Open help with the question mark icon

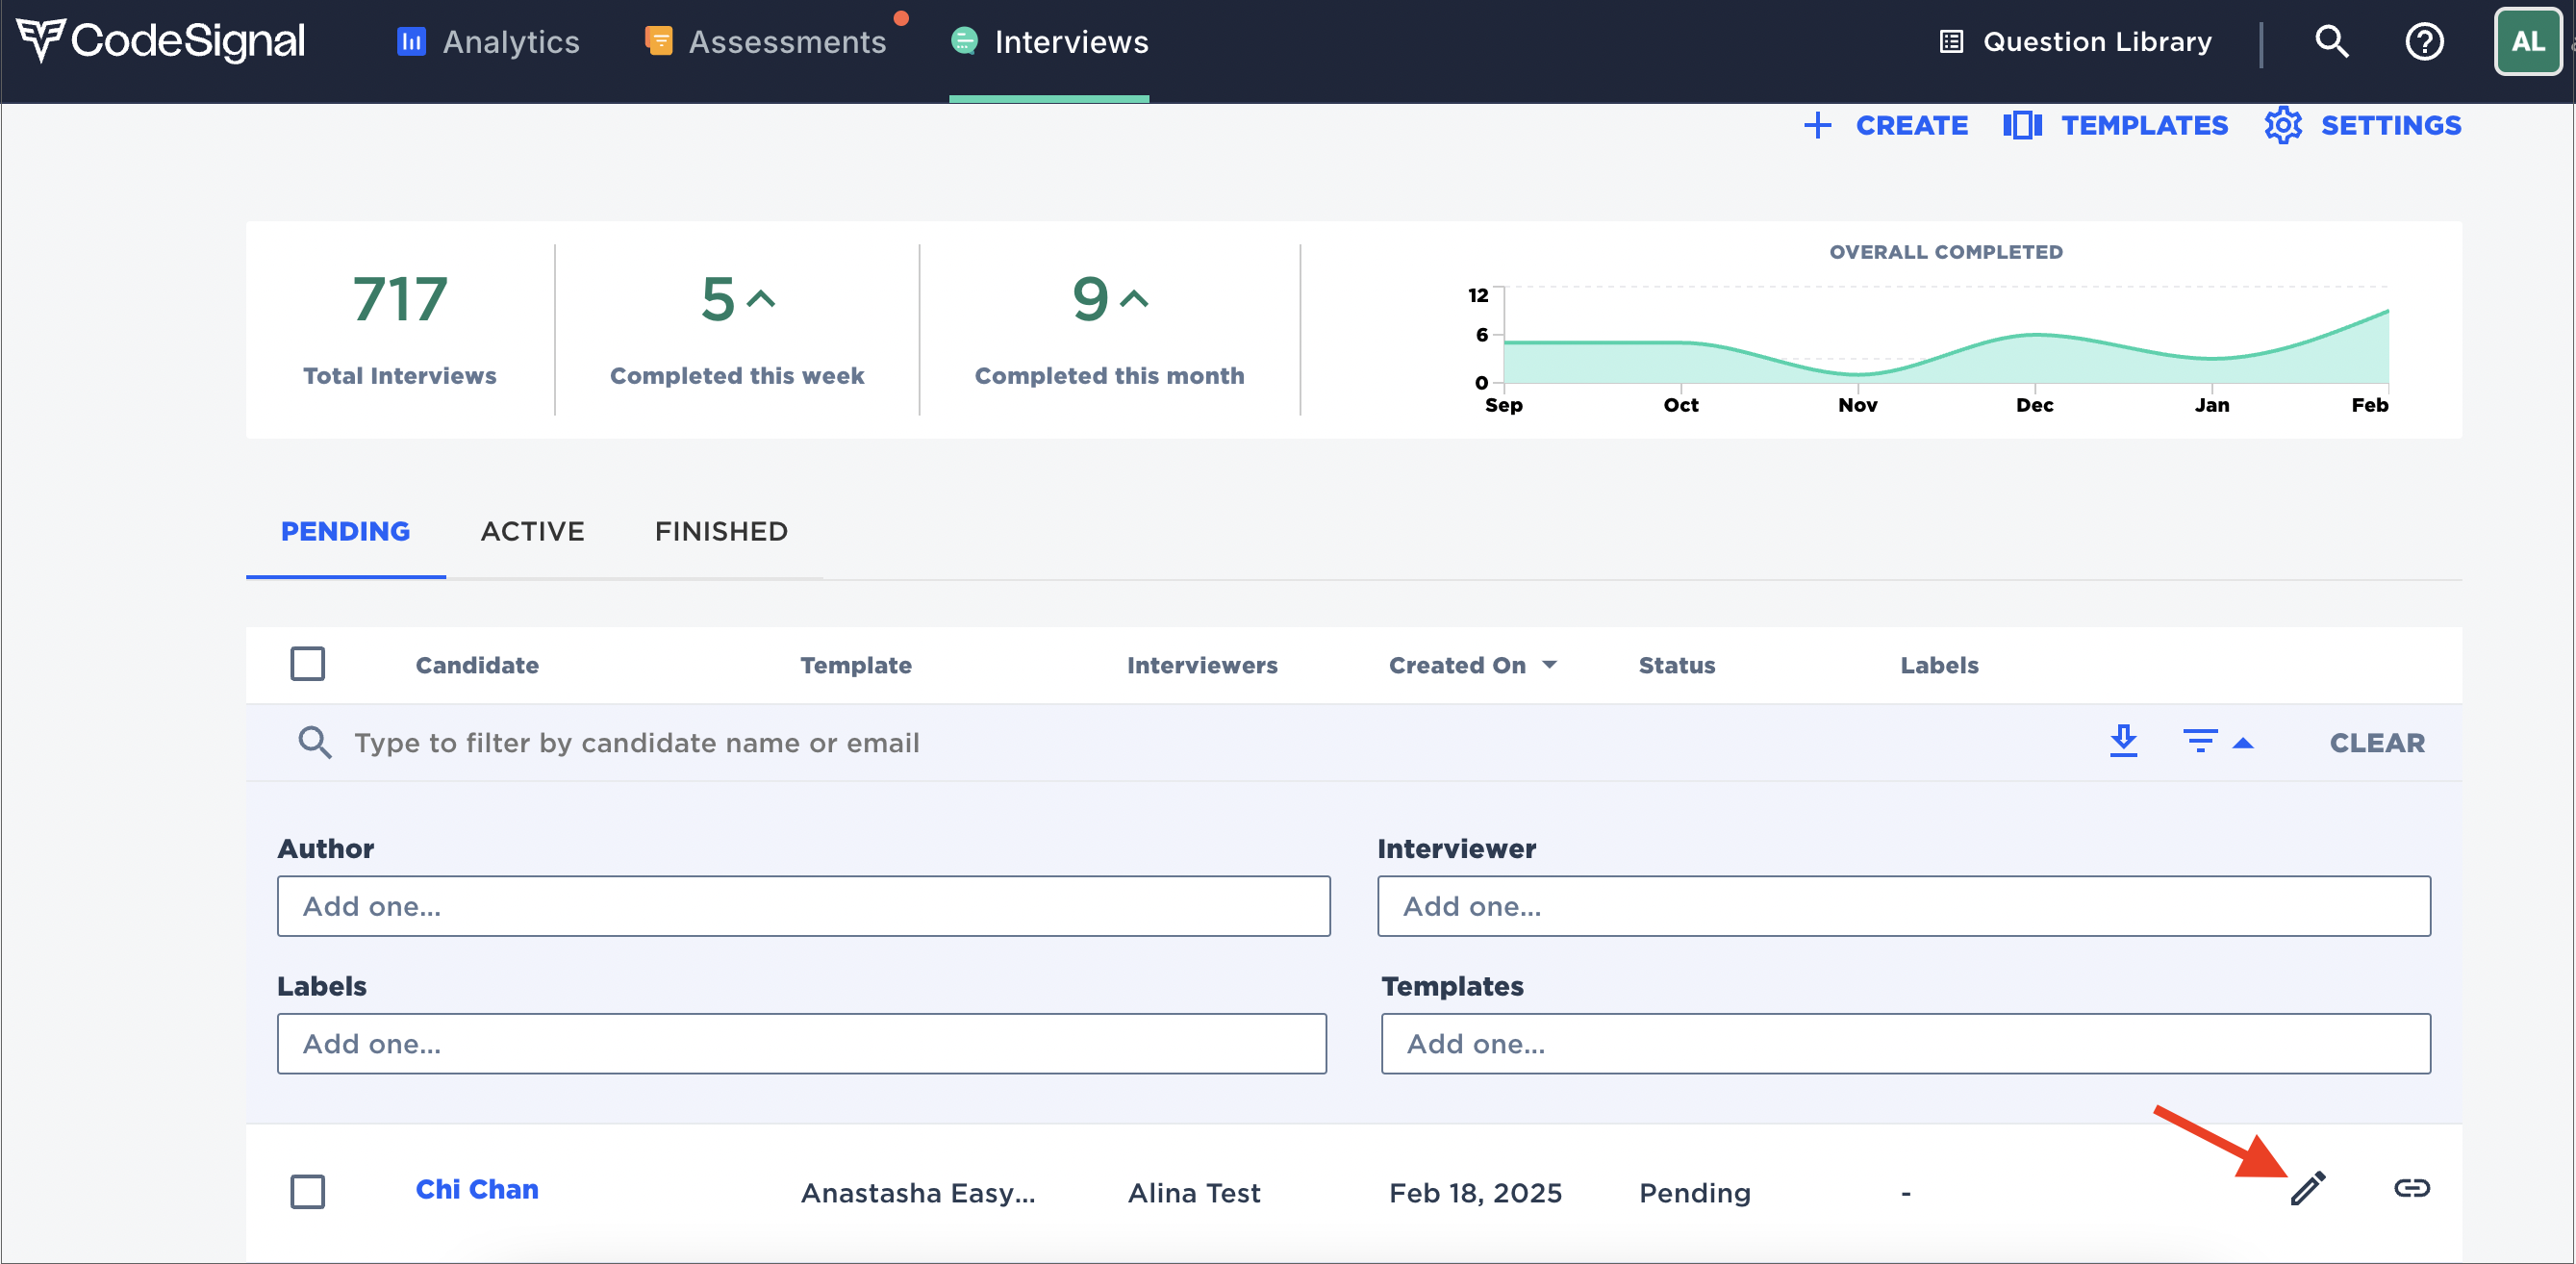pyautogui.click(x=2424, y=41)
